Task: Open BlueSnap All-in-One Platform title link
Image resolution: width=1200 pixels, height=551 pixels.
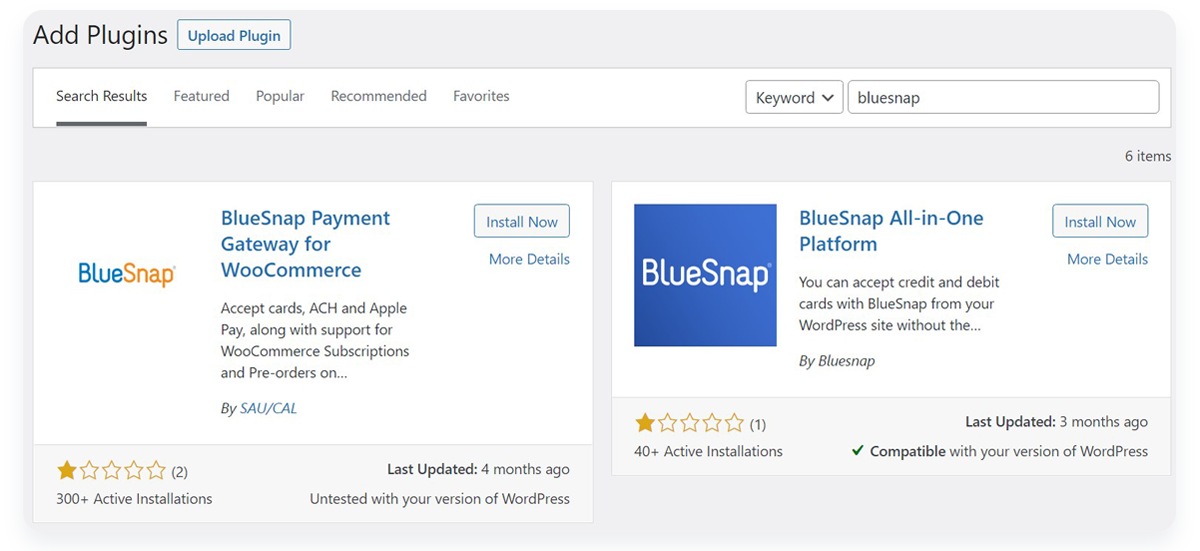Action: pos(891,231)
